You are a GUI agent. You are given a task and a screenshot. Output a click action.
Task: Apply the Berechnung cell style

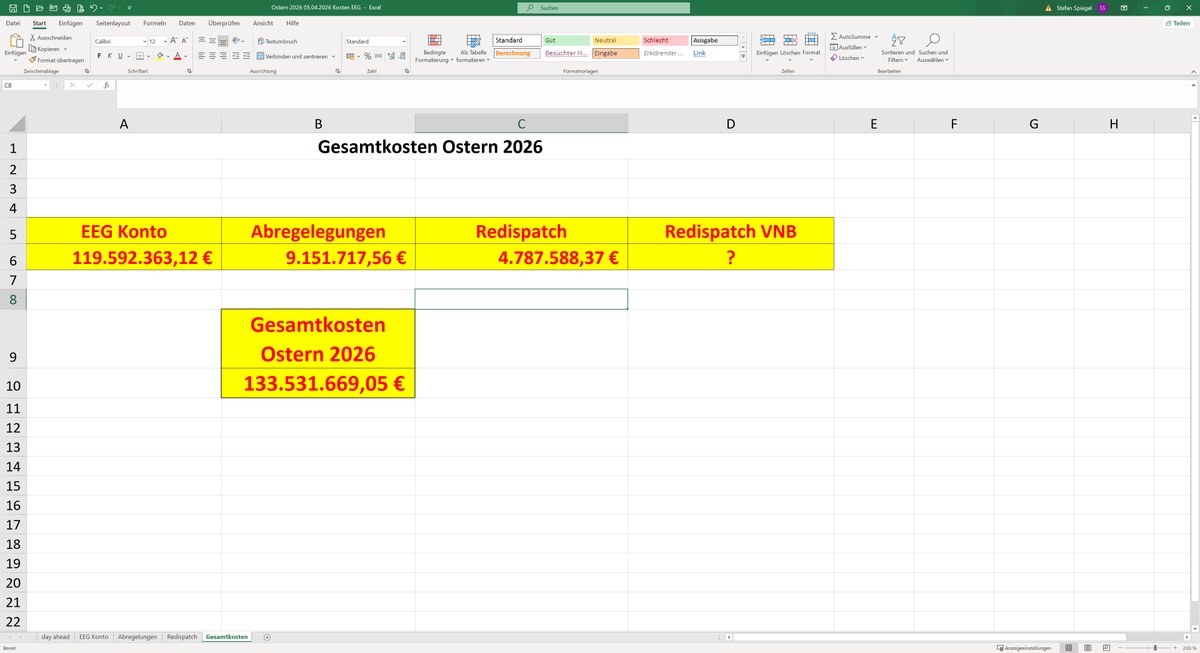[516, 53]
